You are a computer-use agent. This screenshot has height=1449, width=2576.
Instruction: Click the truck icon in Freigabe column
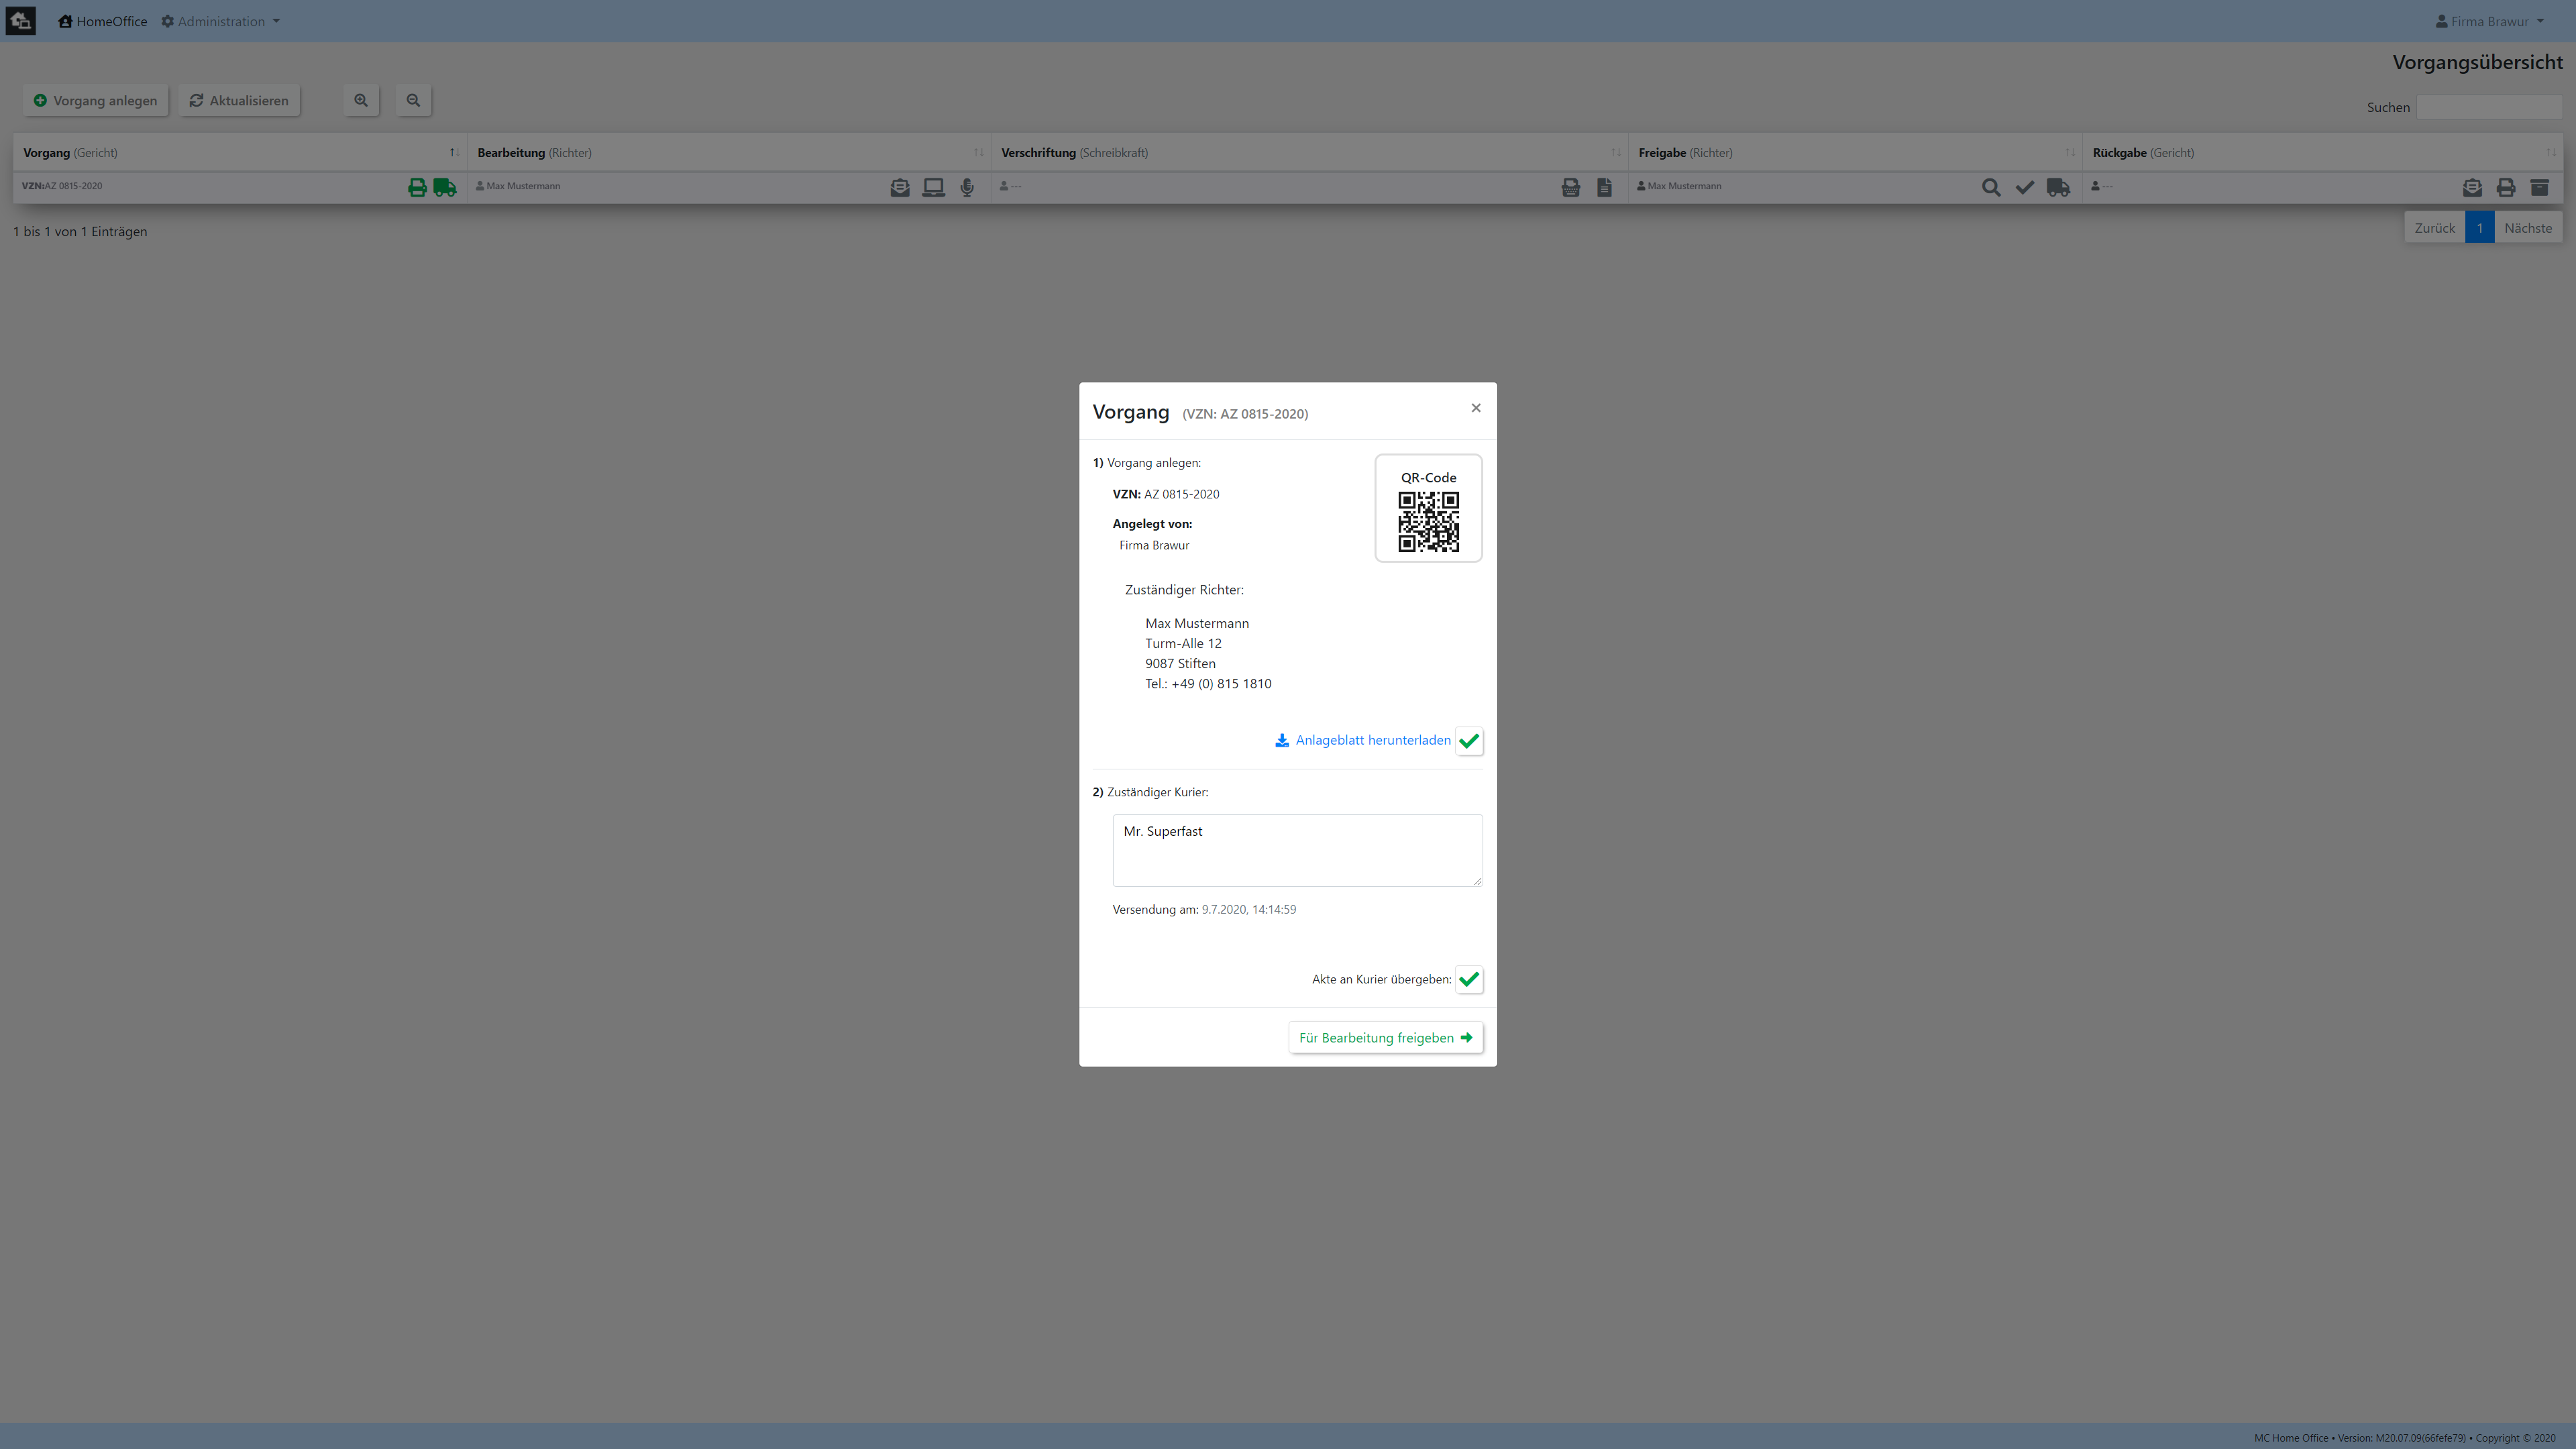point(2058,187)
